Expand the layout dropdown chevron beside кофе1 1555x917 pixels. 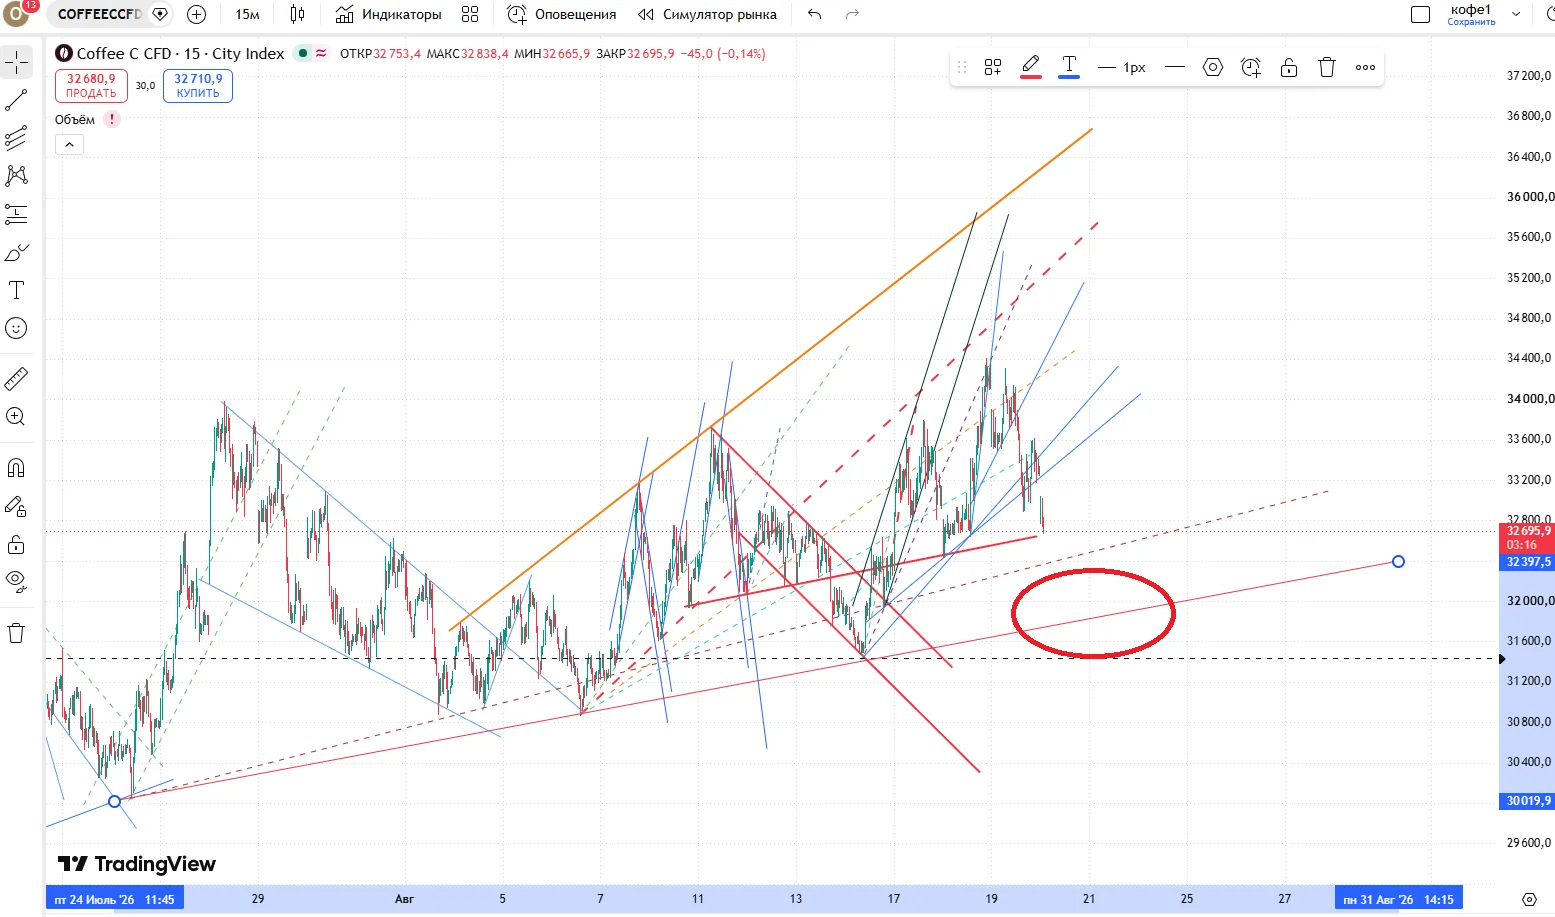[1516, 14]
